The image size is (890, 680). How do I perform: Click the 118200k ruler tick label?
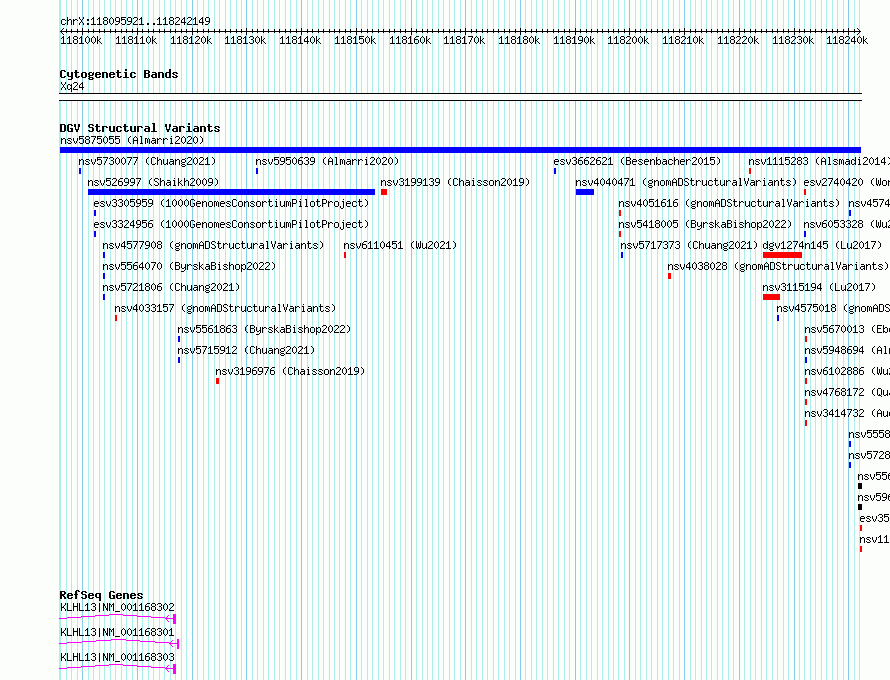pos(628,40)
